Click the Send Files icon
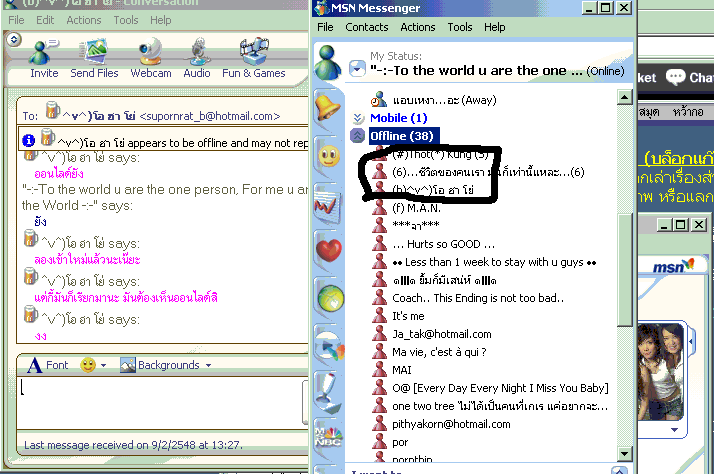This screenshot has width=714, height=474. [93, 51]
